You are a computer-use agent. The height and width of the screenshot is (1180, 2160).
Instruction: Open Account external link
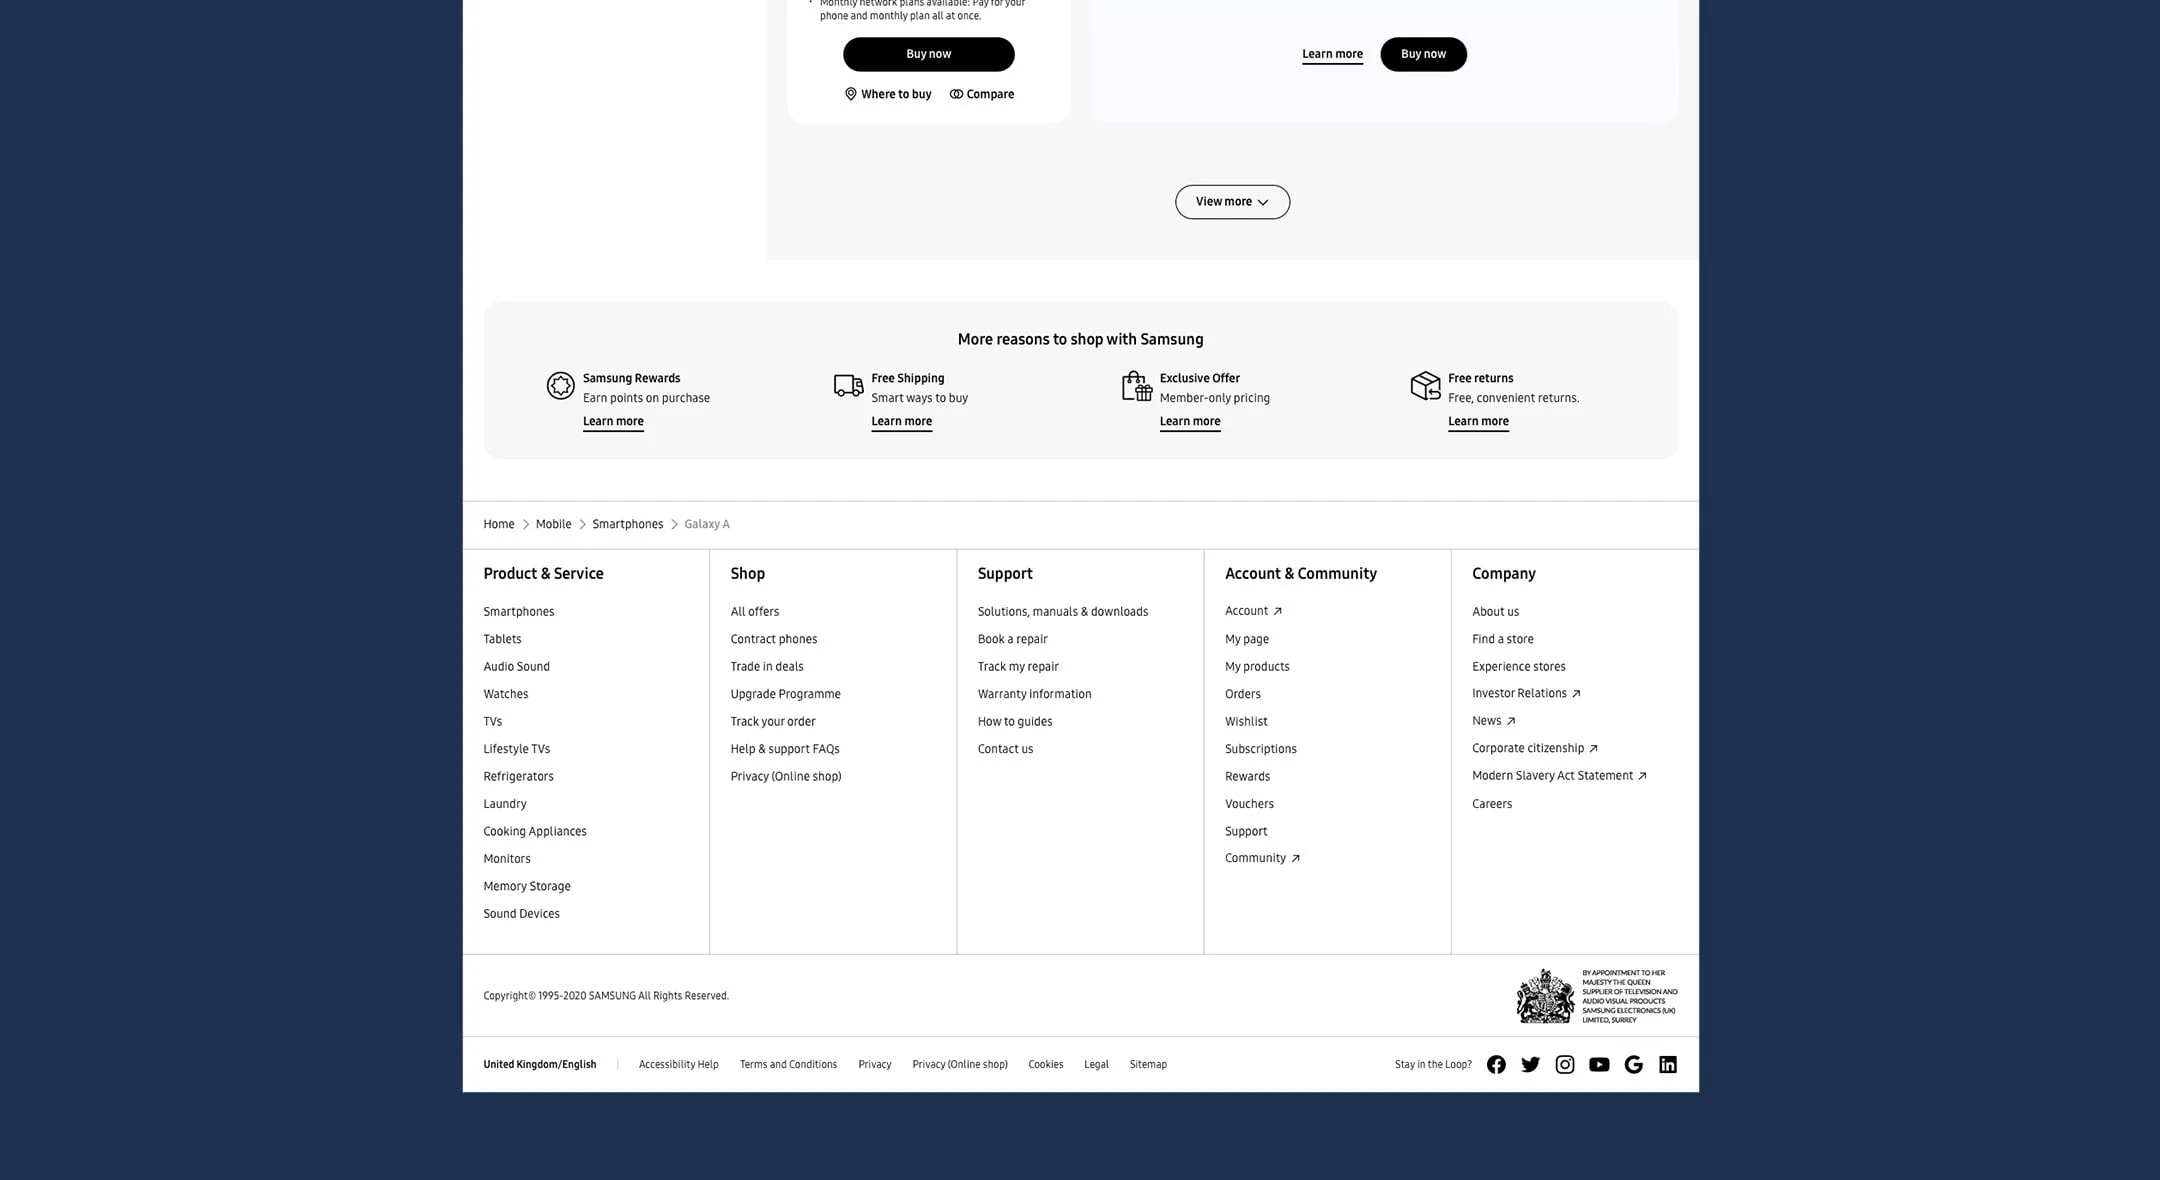pos(1253,611)
